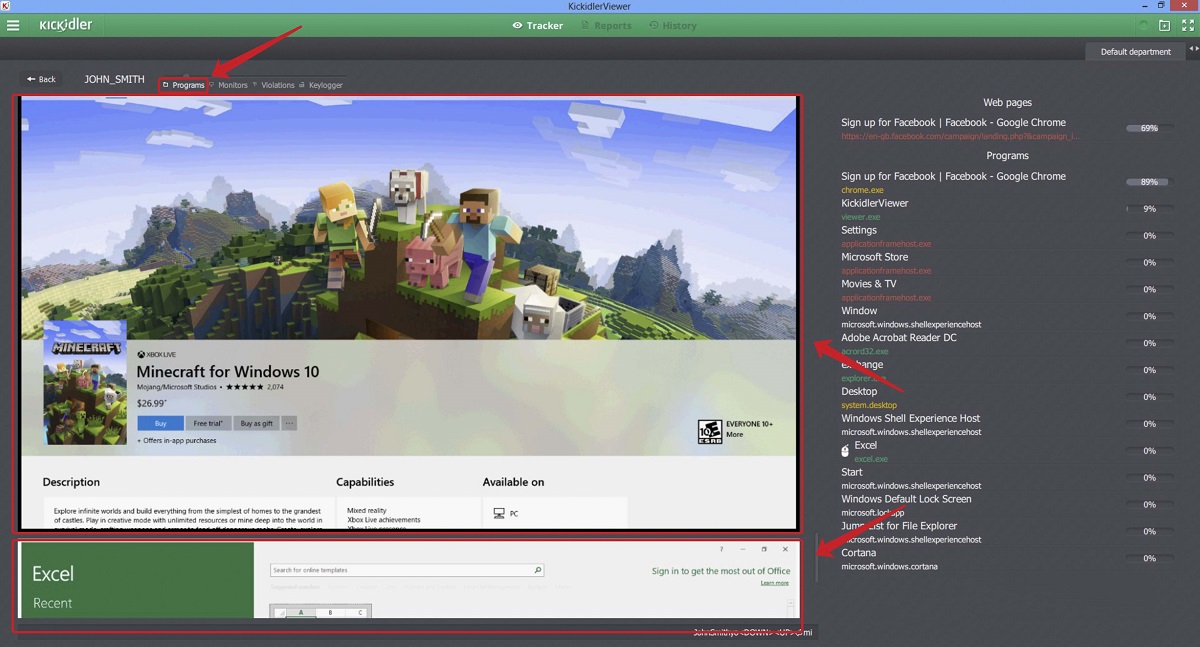Select the Adobe Acrobat Reader DC row
1200x647 pixels.
(1007, 344)
